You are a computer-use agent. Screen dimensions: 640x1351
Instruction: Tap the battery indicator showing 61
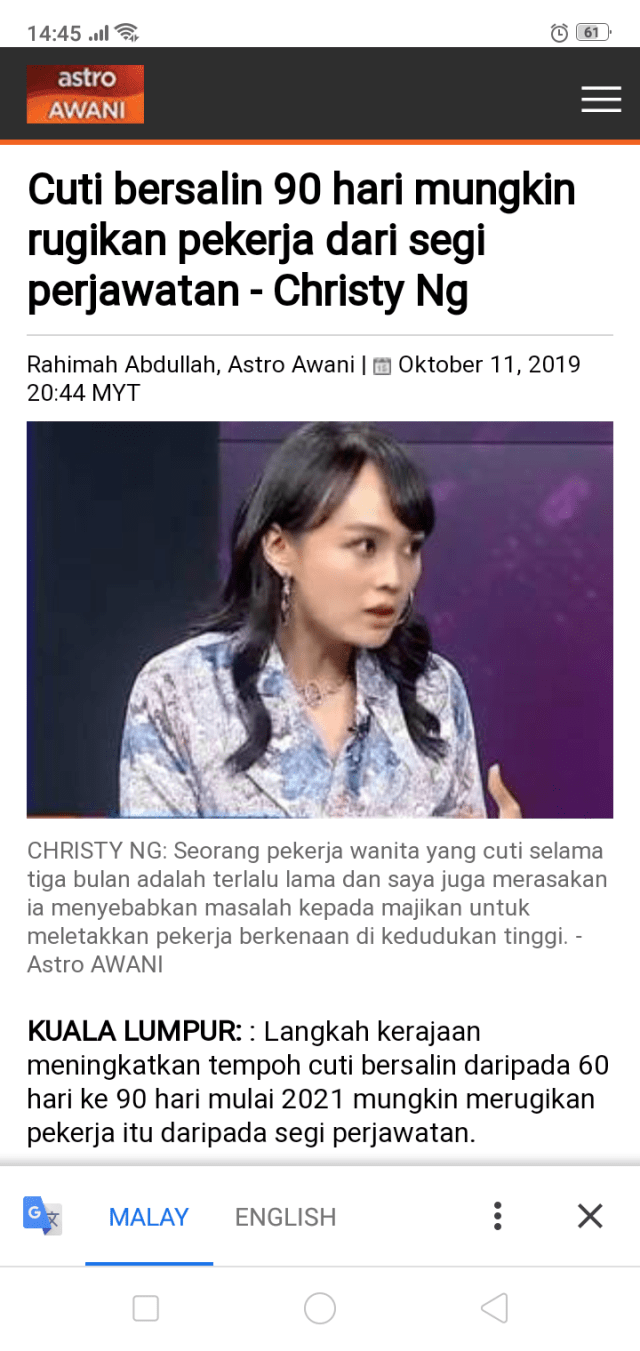pos(592,33)
